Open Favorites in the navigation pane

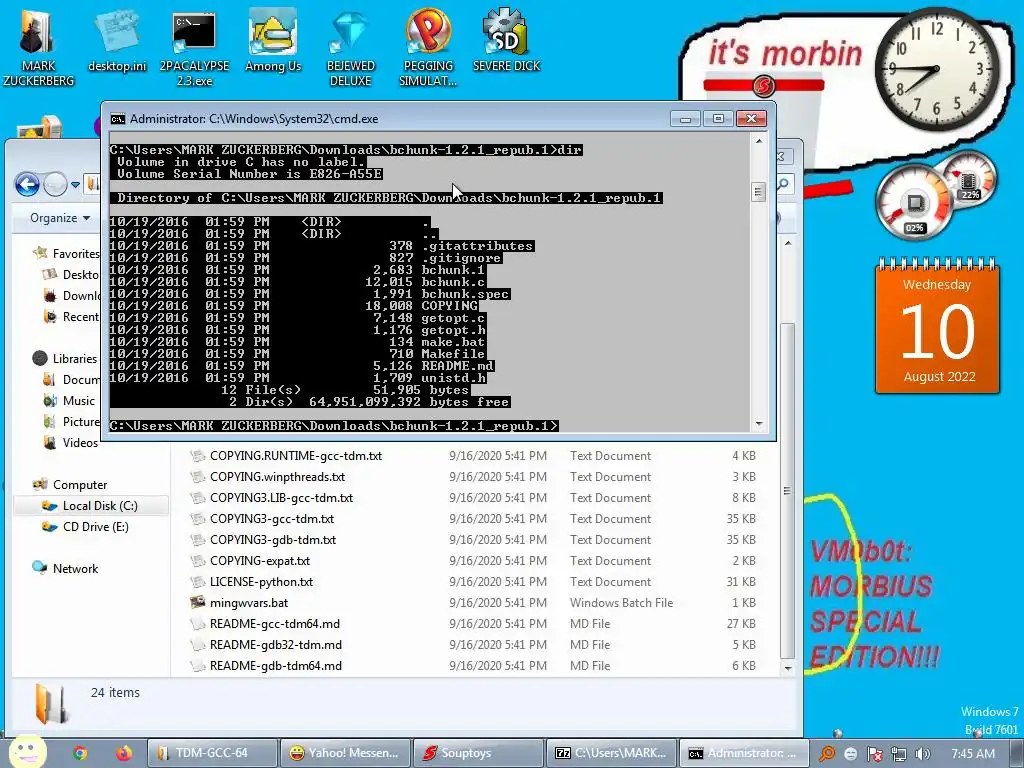[76, 253]
